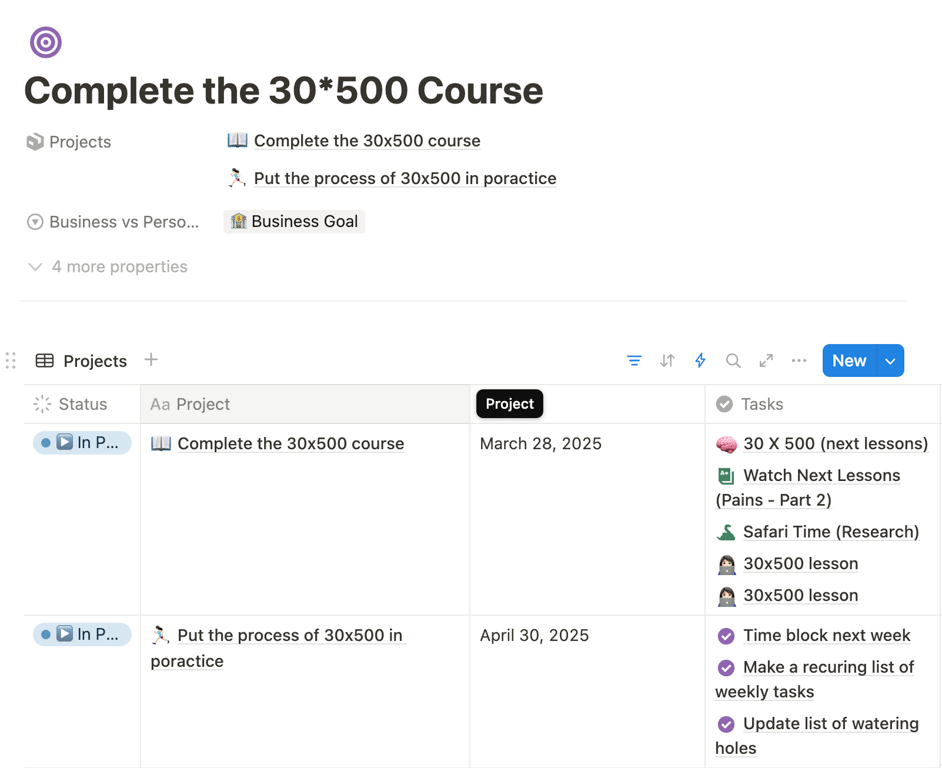Open the sort icon in the table toolbar
Image resolution: width=942 pixels, height=768 pixels.
[667, 360]
